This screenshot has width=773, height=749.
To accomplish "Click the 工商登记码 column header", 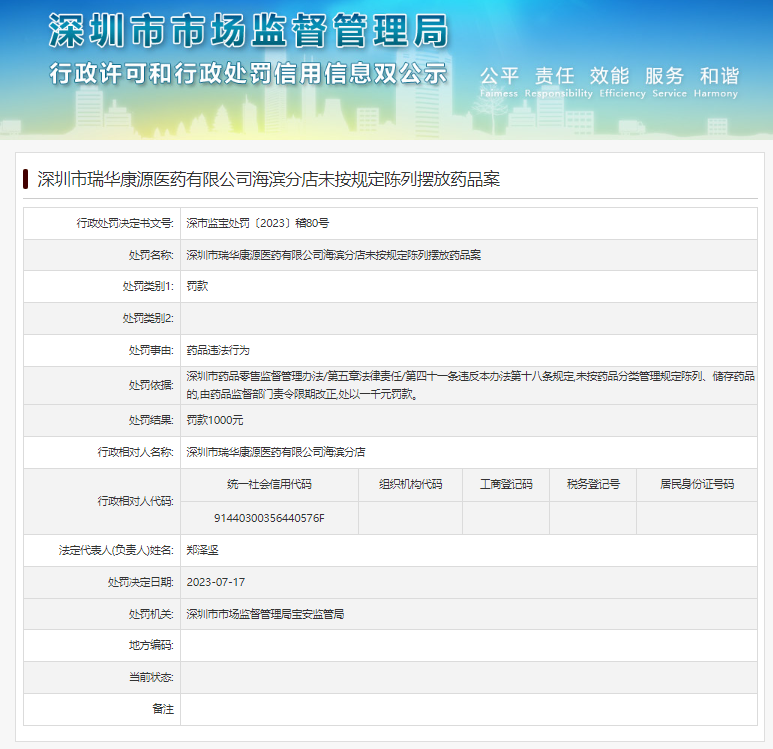I will 506,484.
